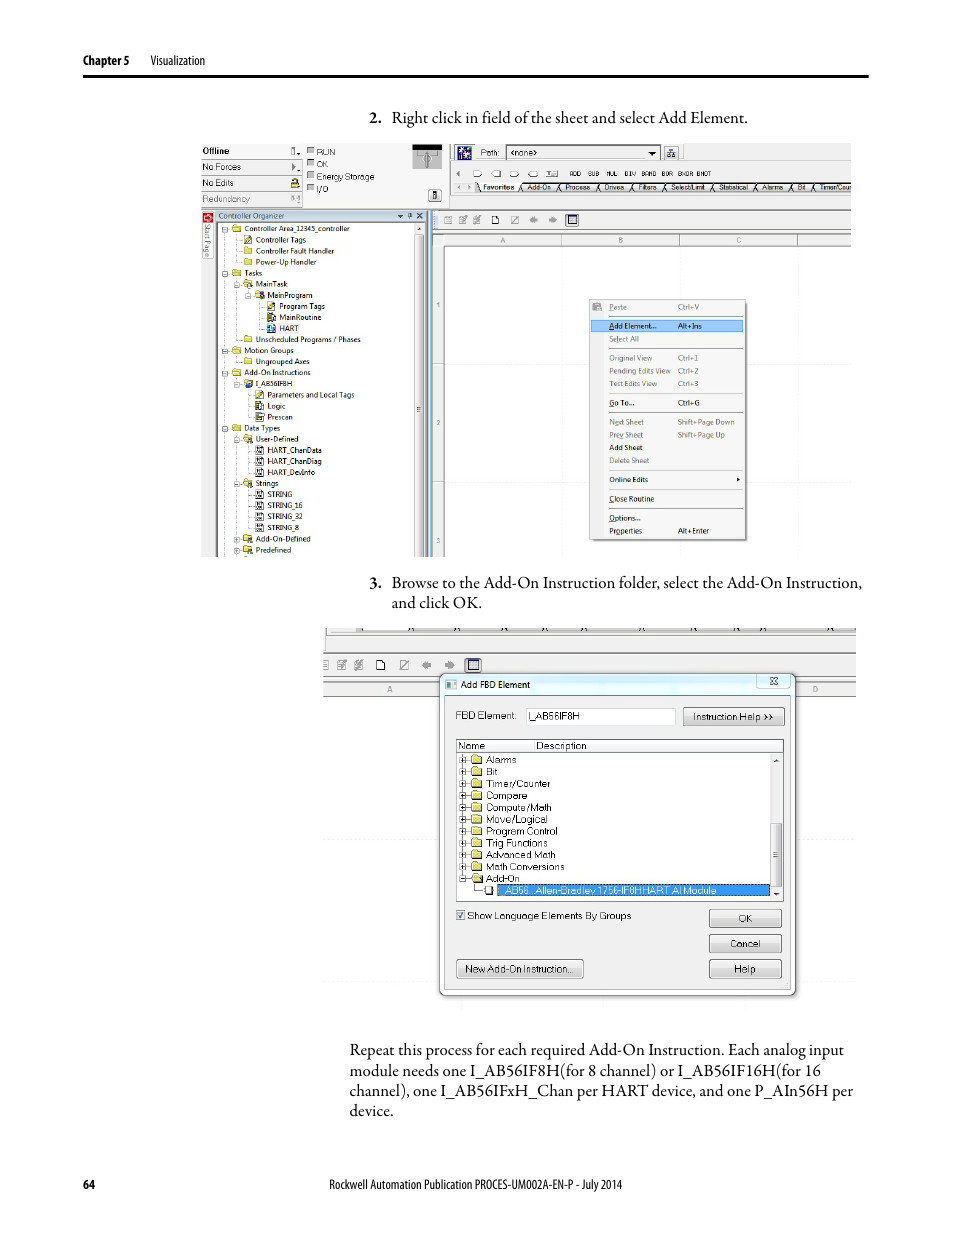Open Controller Tags in the organizer
Screen dimensions: 954x1235
[x=280, y=240]
